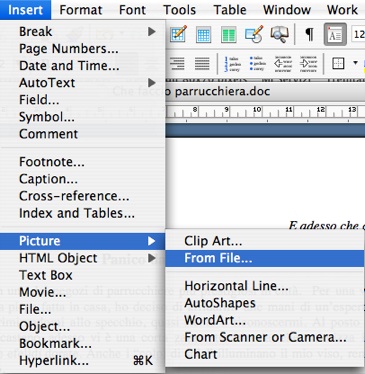Toggle Show/Hide paragraph marks icon
The image size is (365, 374).
pos(309,34)
